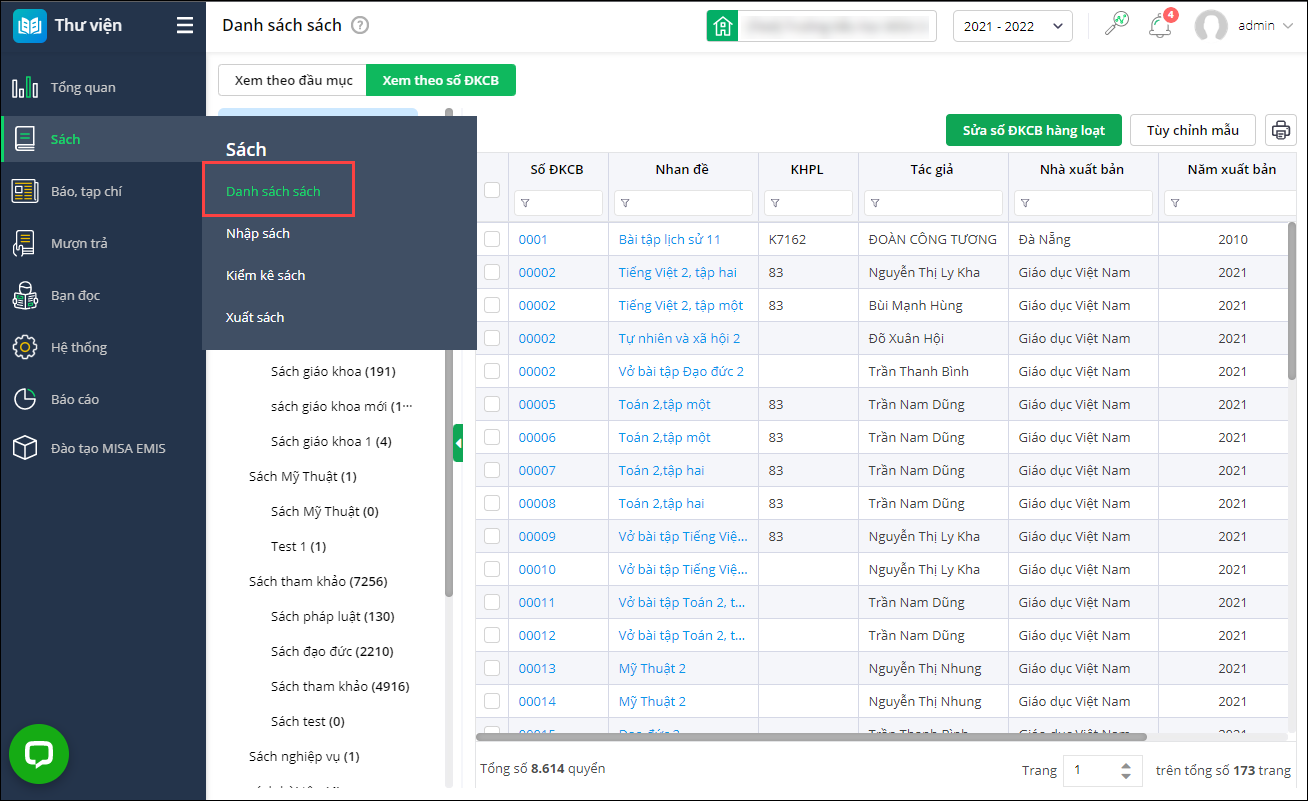
Task: Click the Tùy chỉnh mẫu button
Action: click(x=1193, y=130)
